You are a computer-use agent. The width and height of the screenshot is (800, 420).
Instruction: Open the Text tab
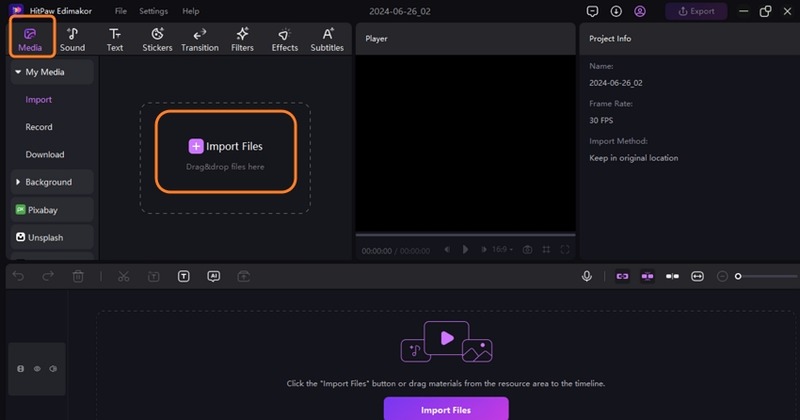pyautogui.click(x=115, y=39)
